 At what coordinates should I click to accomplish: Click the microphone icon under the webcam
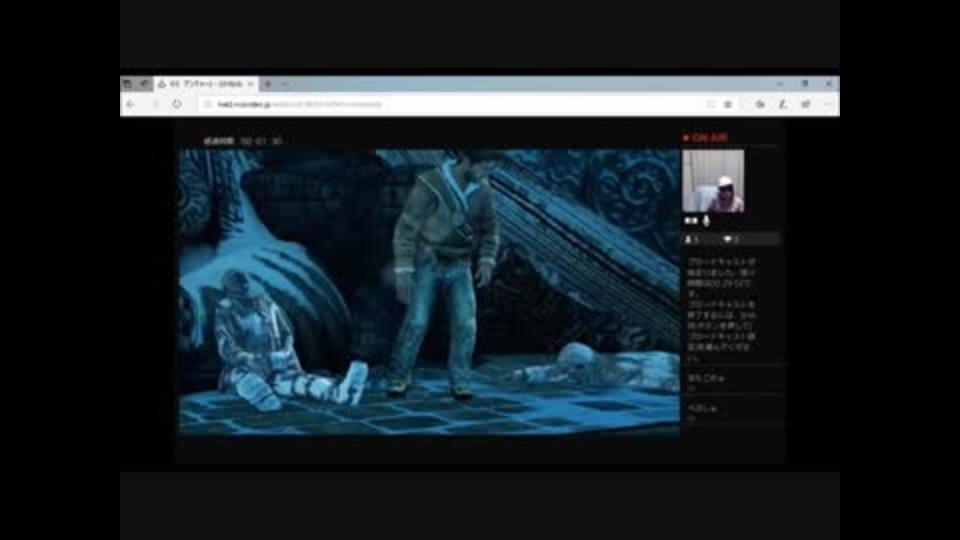coord(707,220)
